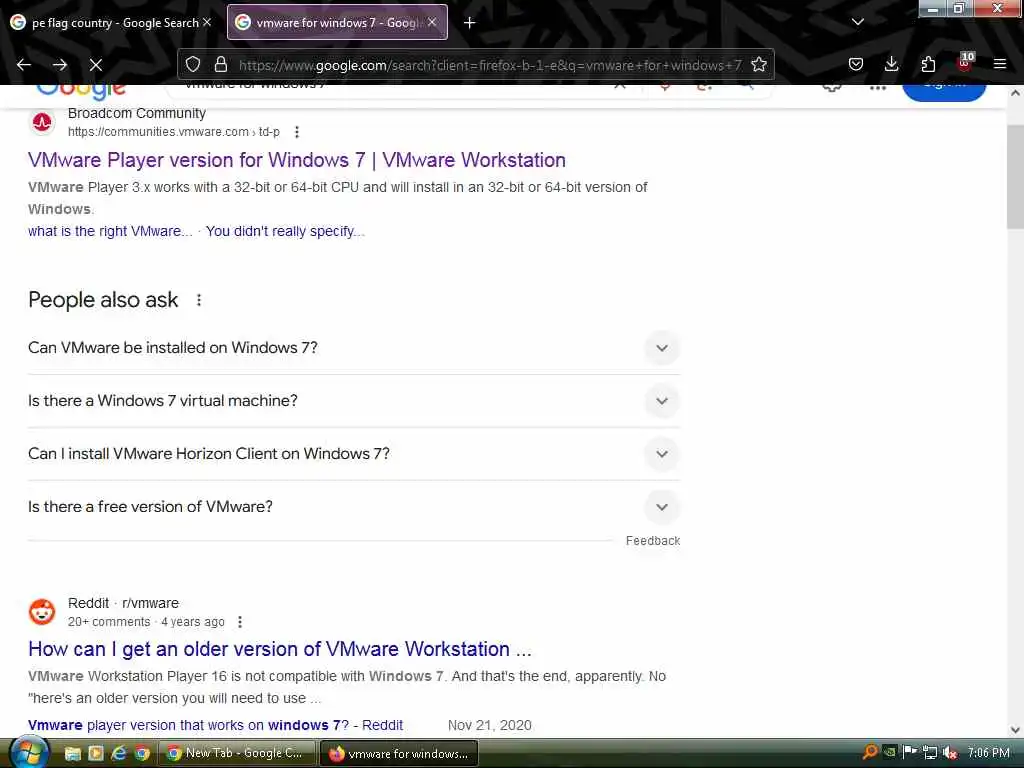The image size is (1024, 768).
Task: Click the page vertical scrollbar thumb
Action: click(1015, 176)
